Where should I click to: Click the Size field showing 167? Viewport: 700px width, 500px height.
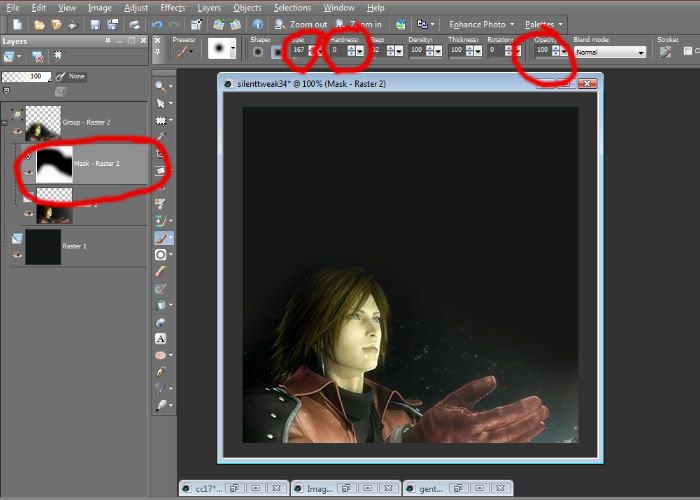point(300,51)
